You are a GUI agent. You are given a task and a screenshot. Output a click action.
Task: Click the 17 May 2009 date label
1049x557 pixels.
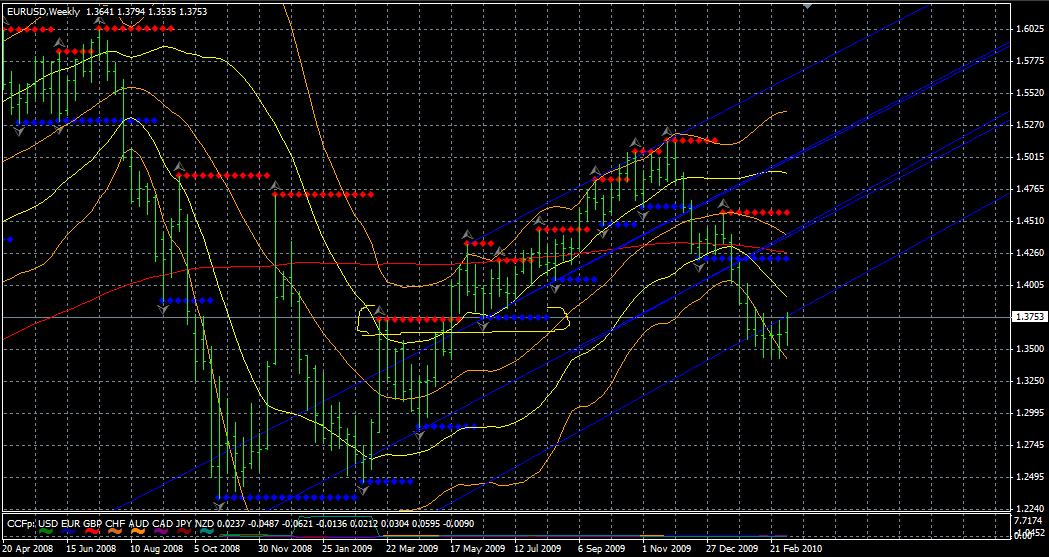coord(478,548)
